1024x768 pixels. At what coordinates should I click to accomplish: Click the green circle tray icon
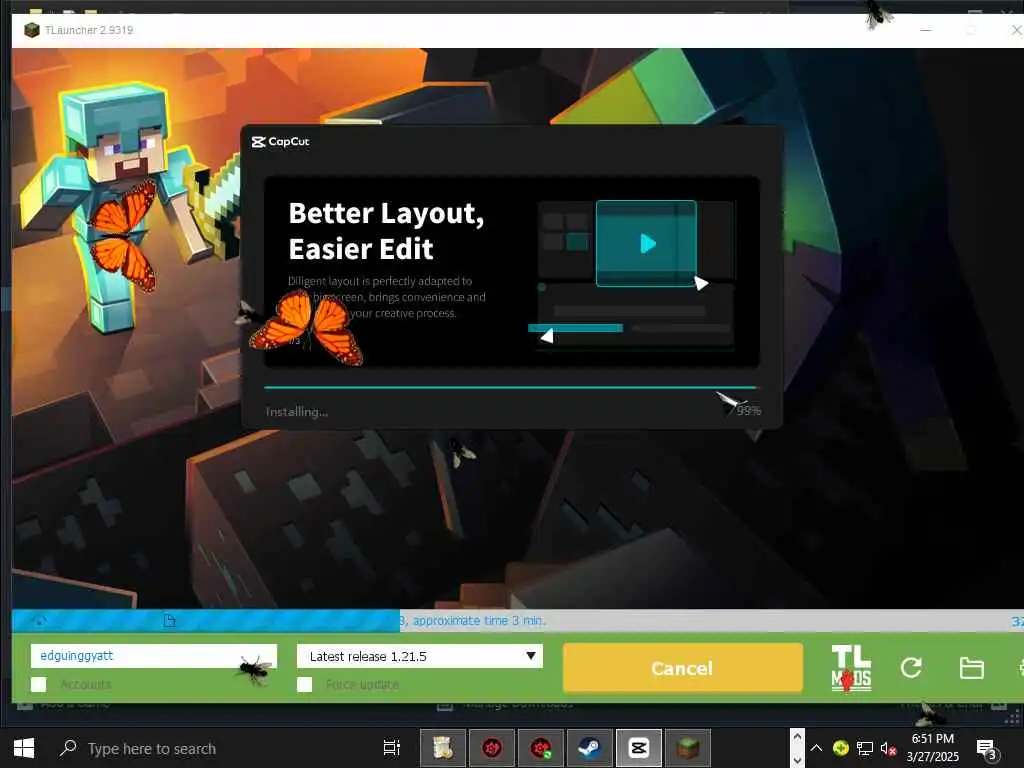[x=840, y=748]
